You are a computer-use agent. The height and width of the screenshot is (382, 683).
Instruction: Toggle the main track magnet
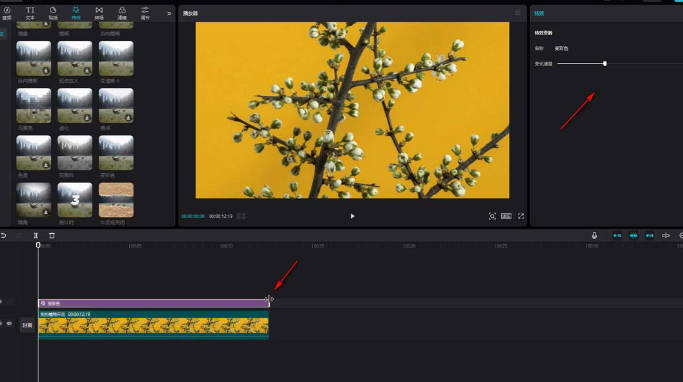[x=617, y=236]
